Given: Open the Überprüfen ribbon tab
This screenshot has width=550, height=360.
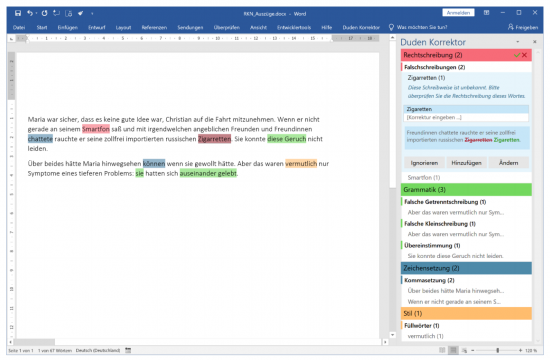Looking at the screenshot, I should click(x=227, y=27).
